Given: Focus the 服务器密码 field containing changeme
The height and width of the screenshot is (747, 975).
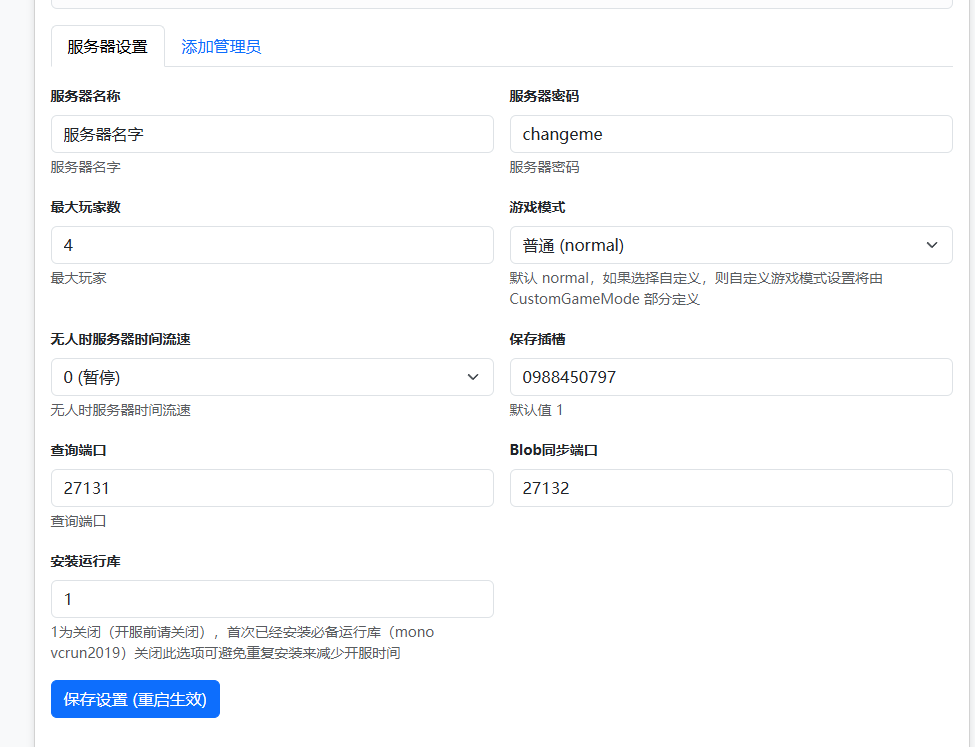Looking at the screenshot, I should 730,134.
